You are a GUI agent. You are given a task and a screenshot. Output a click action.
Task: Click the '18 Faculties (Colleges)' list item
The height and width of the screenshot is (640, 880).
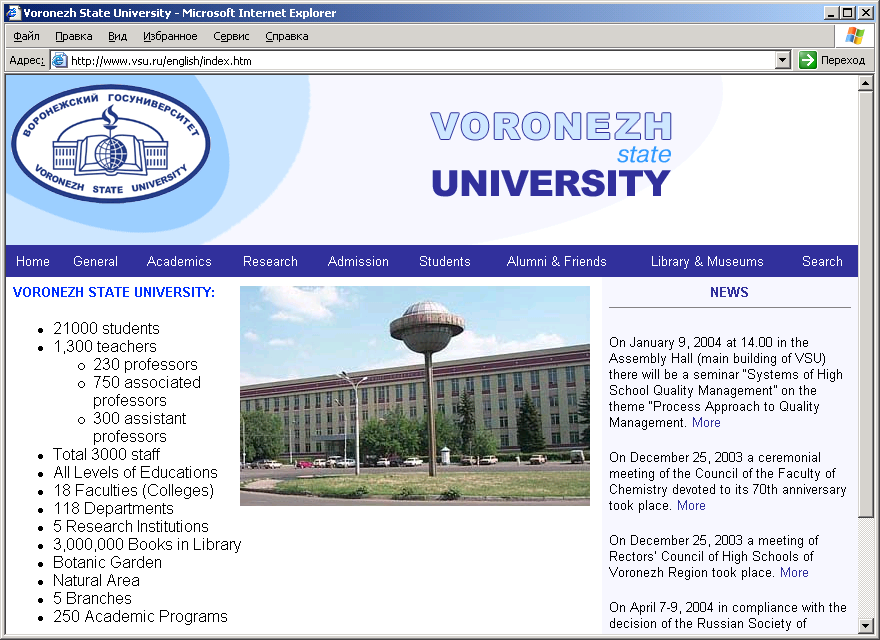[134, 490]
